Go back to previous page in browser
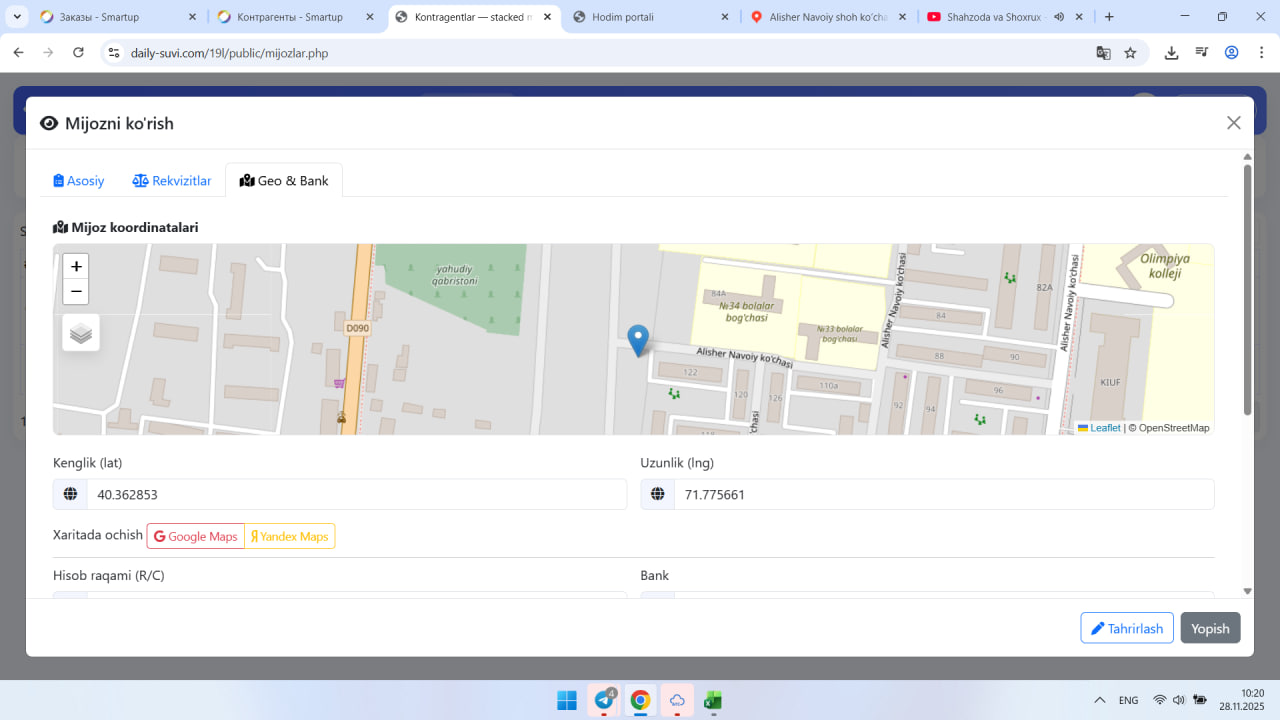 [x=18, y=53]
